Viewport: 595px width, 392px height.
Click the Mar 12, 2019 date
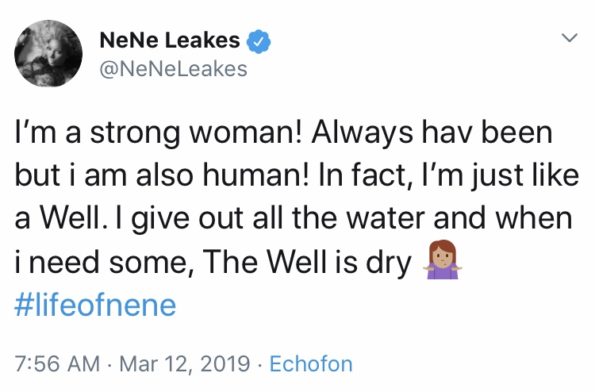185,364
